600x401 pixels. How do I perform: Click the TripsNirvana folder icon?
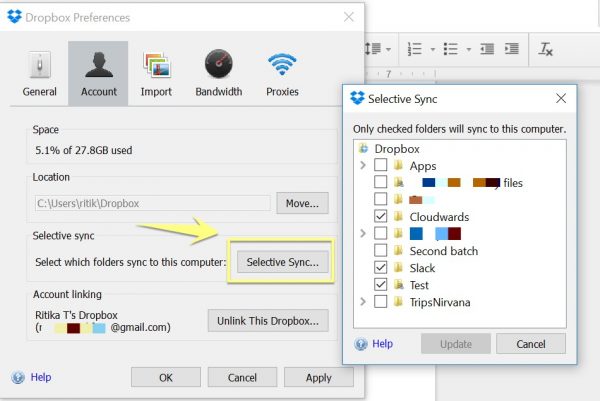[x=398, y=302]
